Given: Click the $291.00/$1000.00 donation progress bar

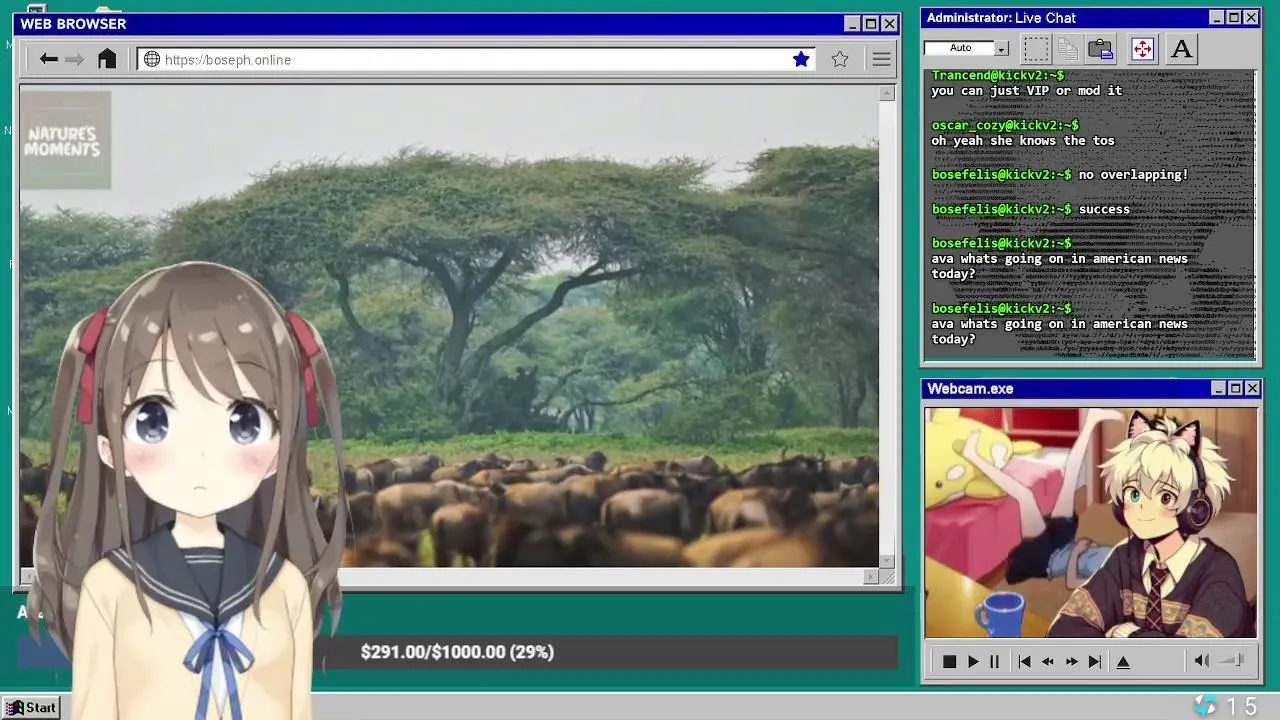Looking at the screenshot, I should pyautogui.click(x=457, y=652).
